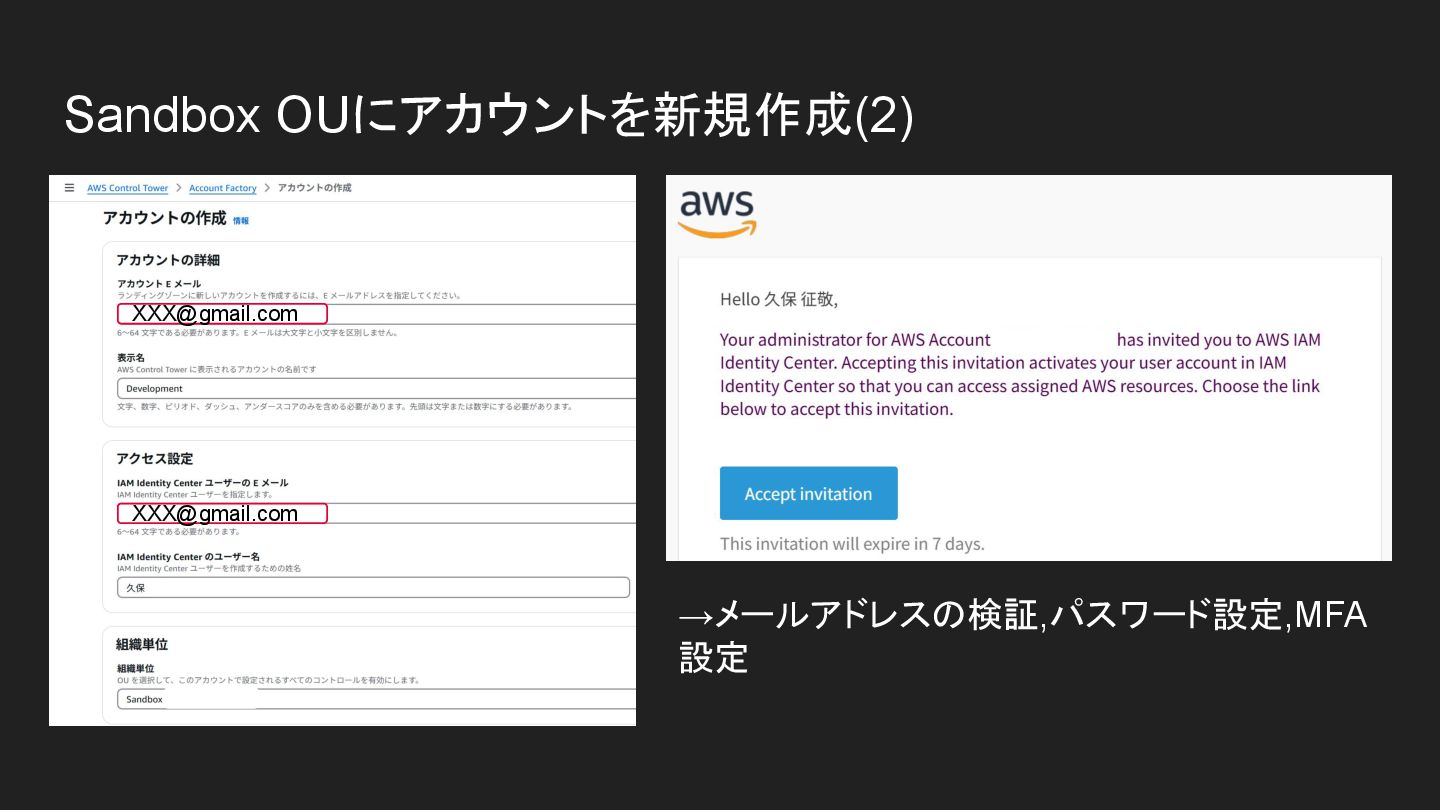Click the 表示名 field containing Development

pyautogui.click(x=375, y=388)
